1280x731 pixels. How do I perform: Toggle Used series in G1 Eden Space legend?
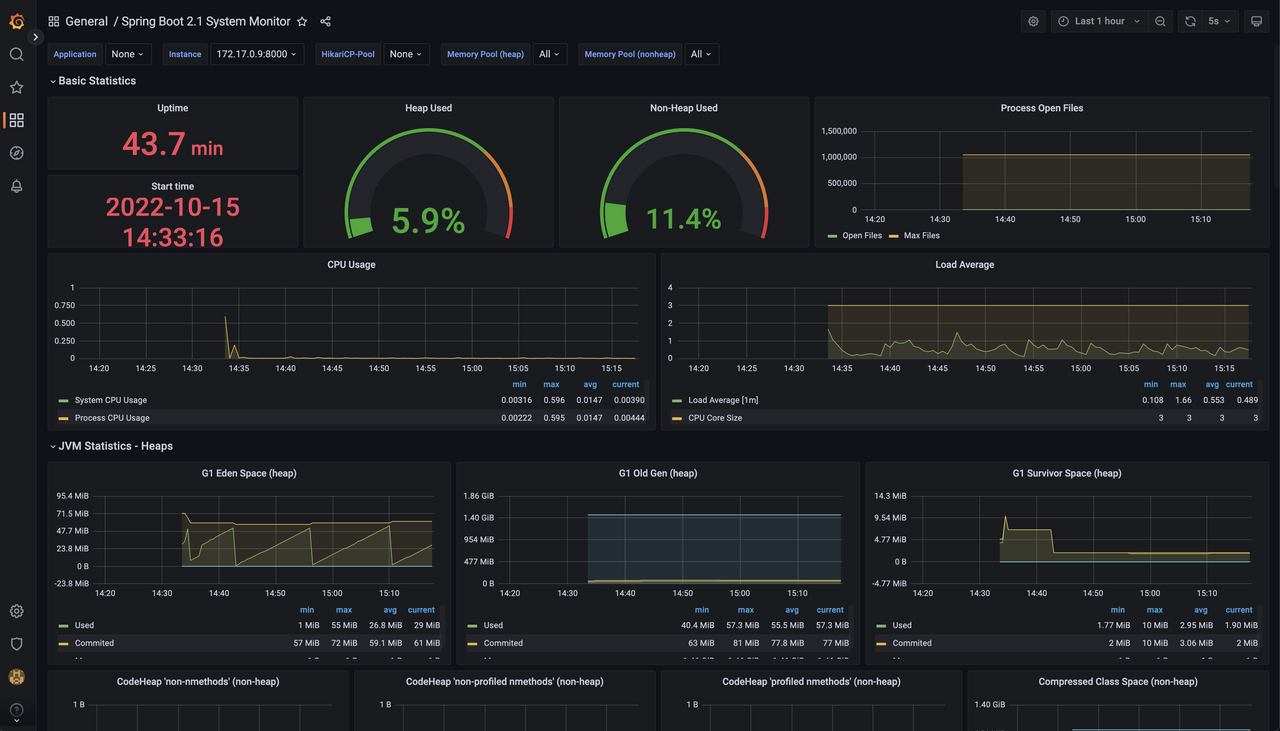[85, 625]
